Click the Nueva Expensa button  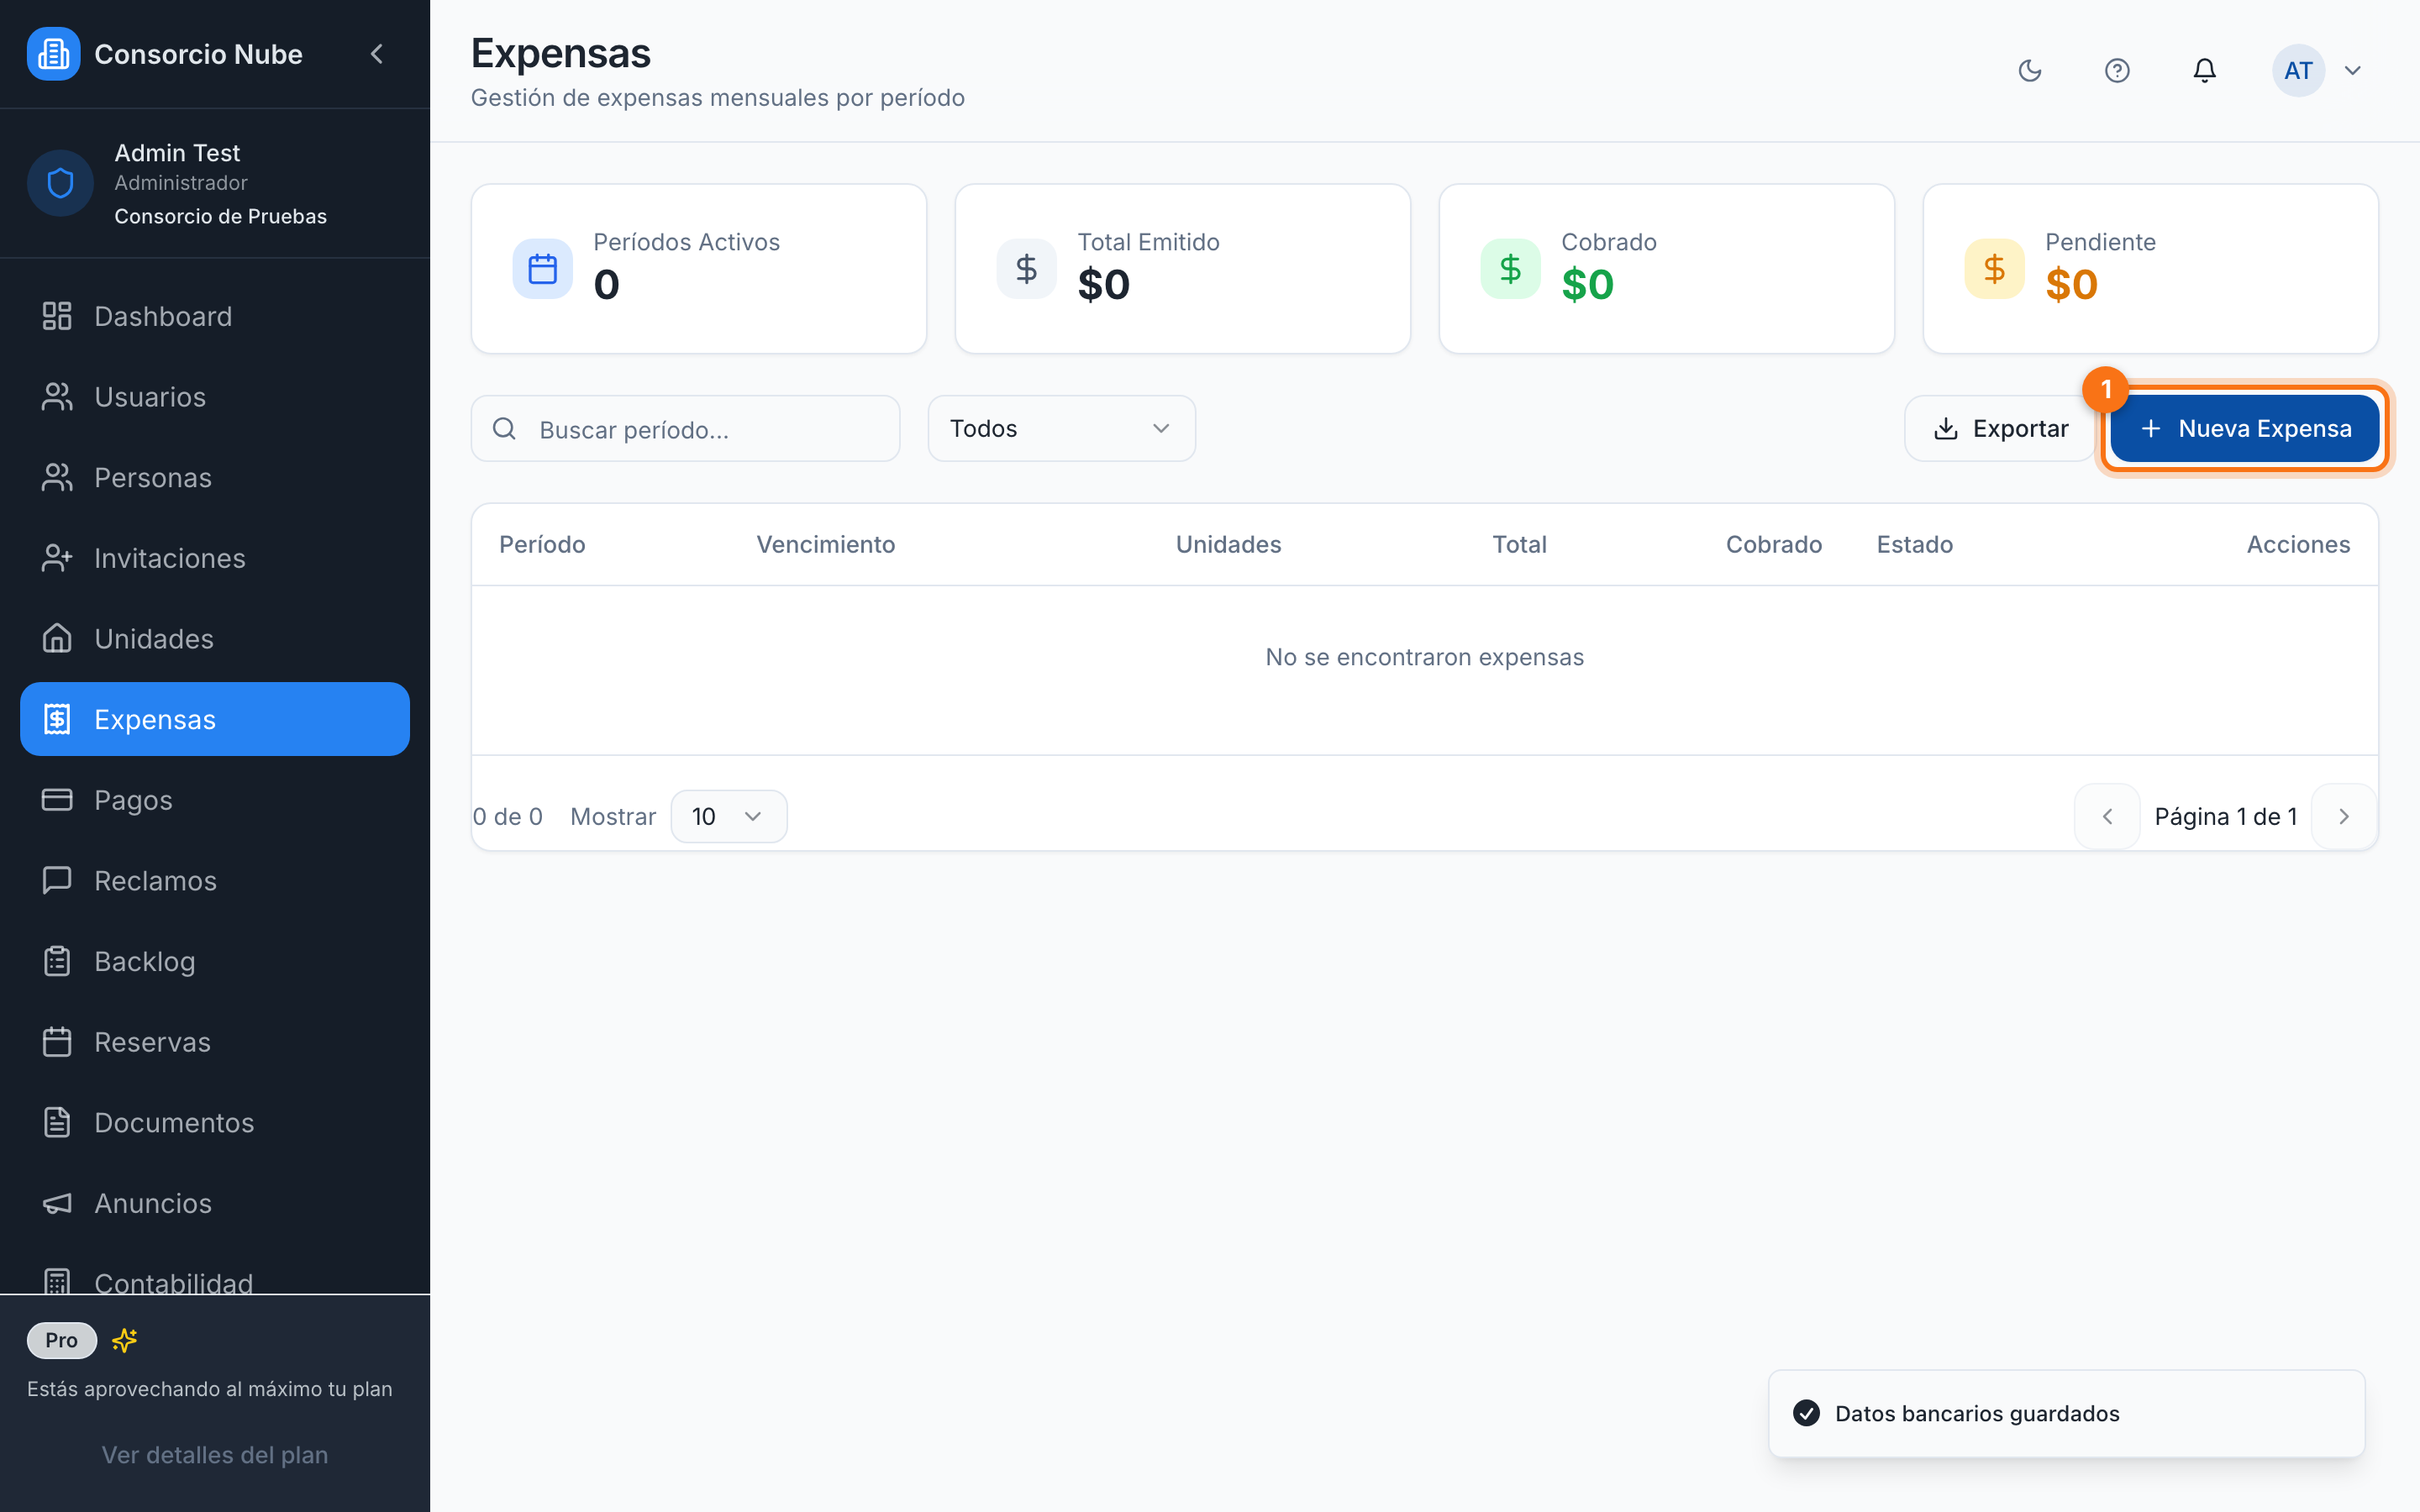pos(2244,429)
